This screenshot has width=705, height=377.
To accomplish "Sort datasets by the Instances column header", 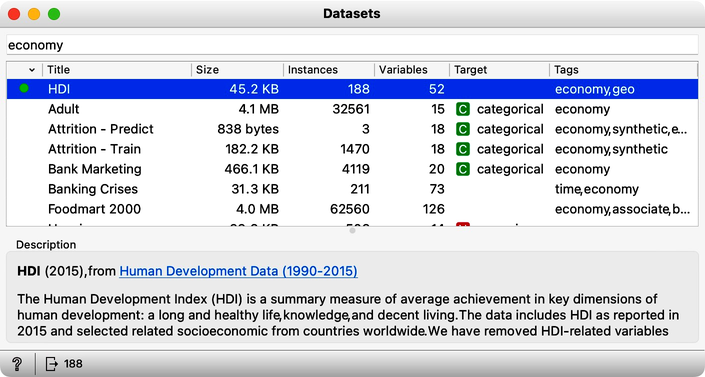I will click(x=329, y=70).
